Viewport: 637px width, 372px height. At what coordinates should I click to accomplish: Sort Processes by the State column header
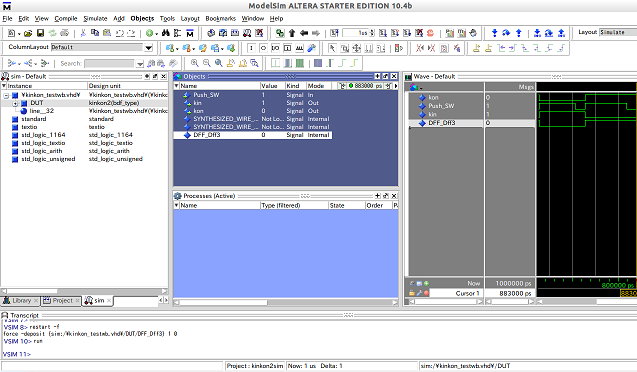coord(347,205)
